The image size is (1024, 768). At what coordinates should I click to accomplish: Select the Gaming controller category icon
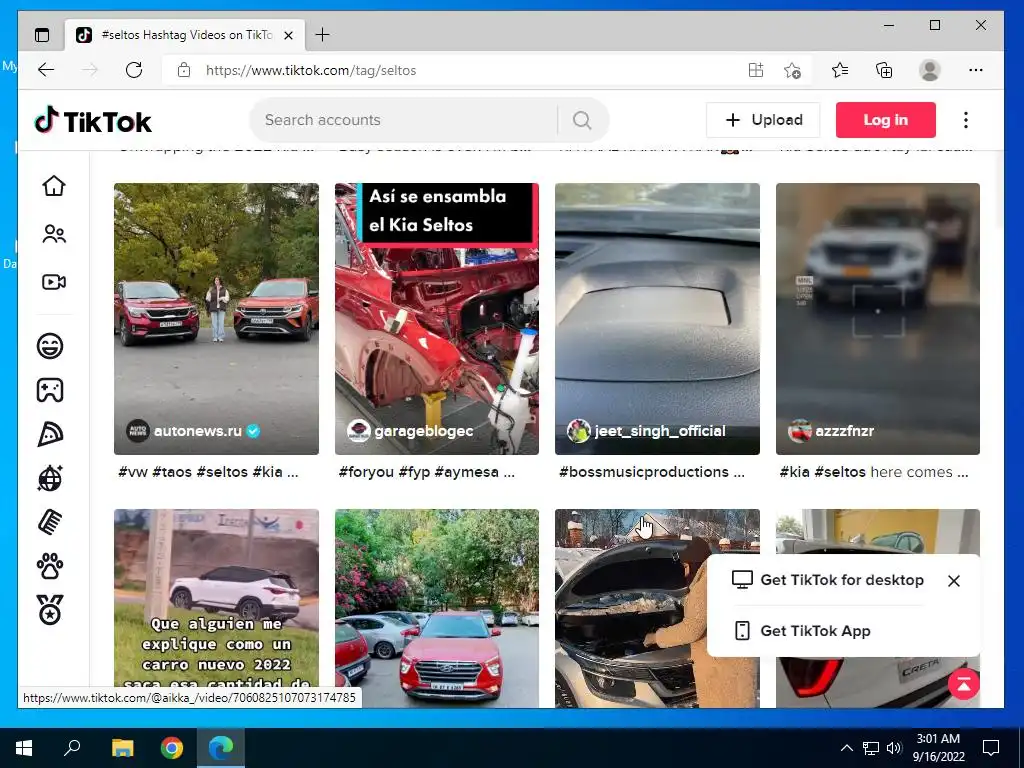tap(50, 390)
